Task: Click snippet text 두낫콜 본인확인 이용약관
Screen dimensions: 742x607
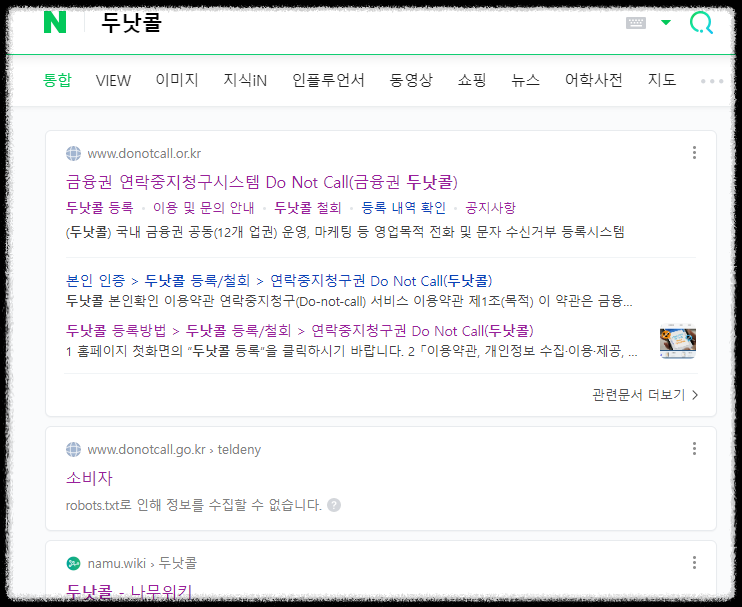Action: (x=349, y=301)
